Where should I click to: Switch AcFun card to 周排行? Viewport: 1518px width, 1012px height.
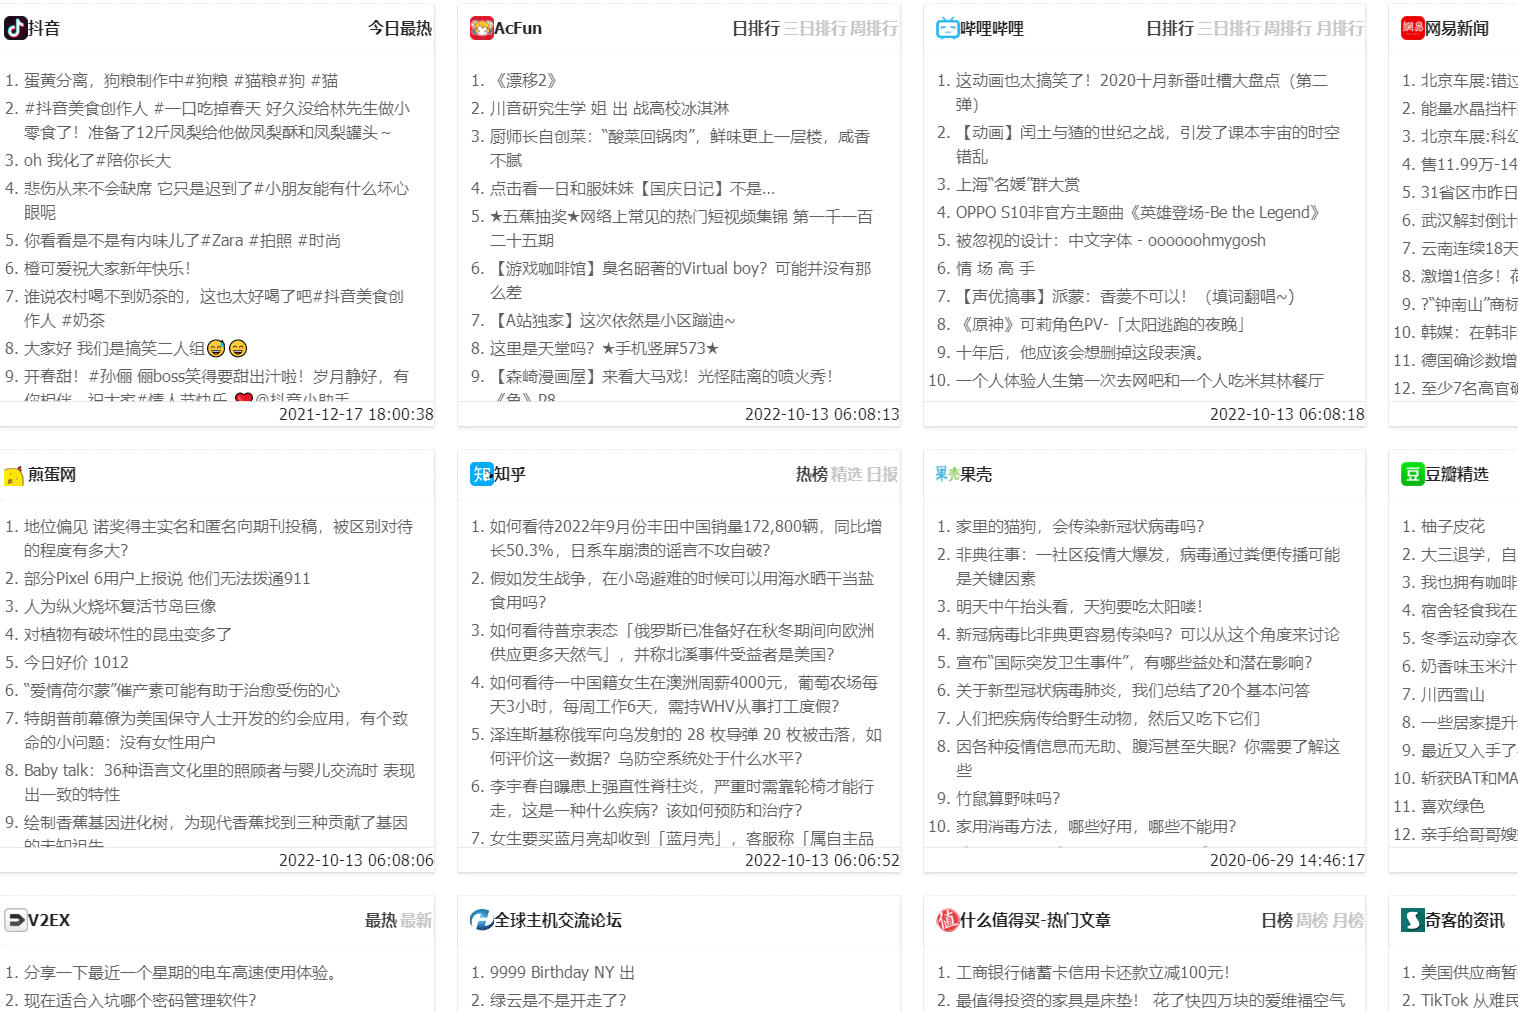(x=874, y=28)
